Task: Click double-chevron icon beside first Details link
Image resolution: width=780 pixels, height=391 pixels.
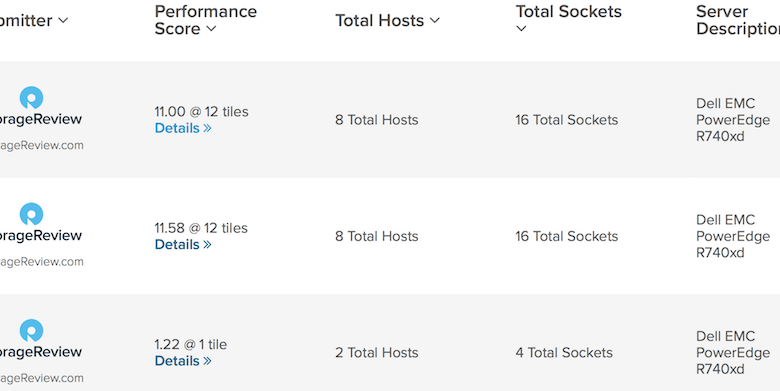Action: point(207,128)
